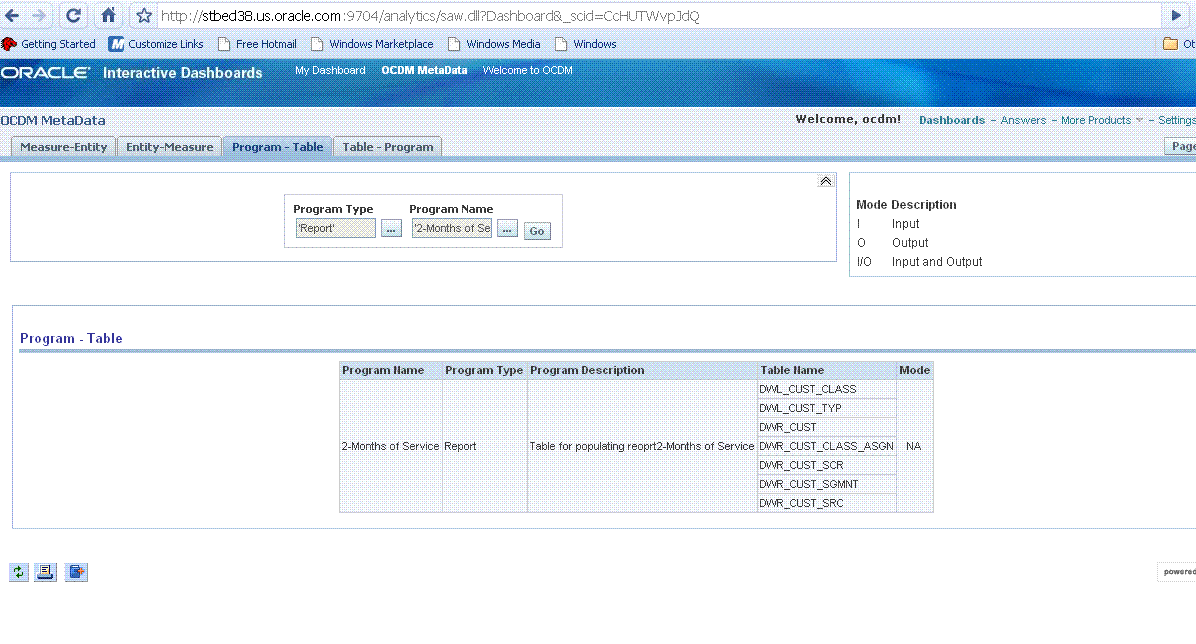Open other bookmarks folder icon
The height and width of the screenshot is (644, 1196).
click(1170, 44)
